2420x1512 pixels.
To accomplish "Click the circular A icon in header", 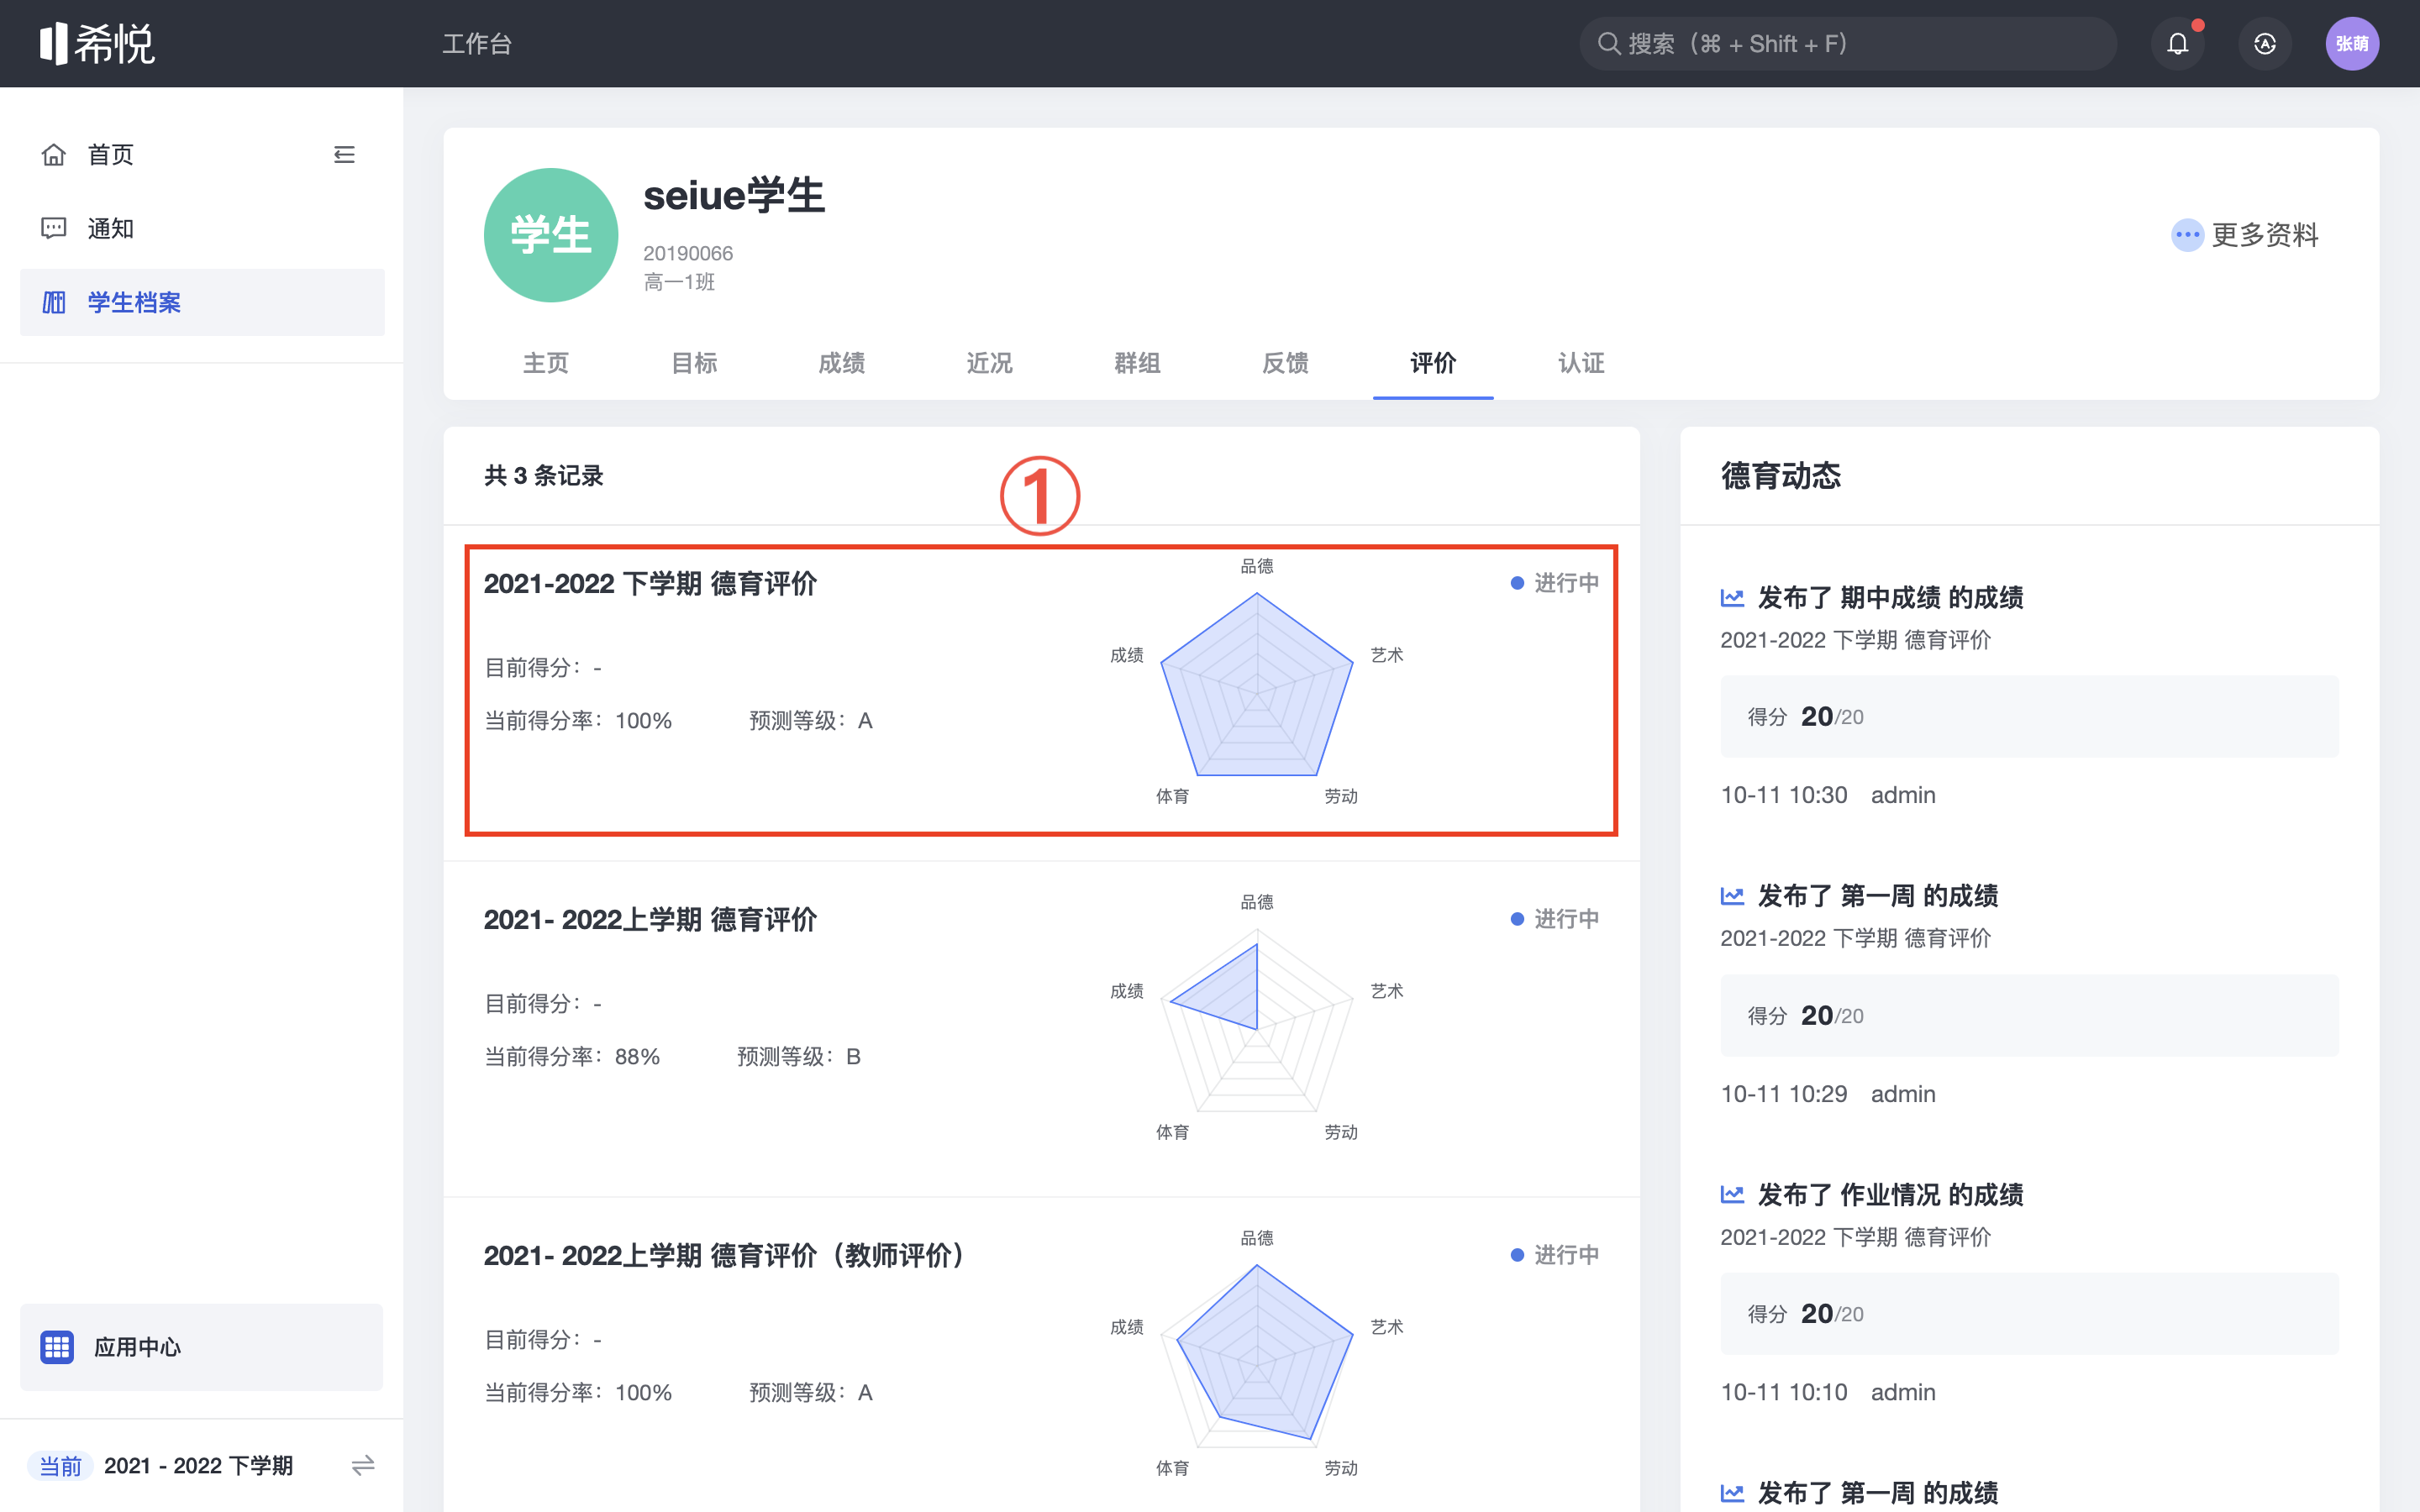I will (2265, 43).
